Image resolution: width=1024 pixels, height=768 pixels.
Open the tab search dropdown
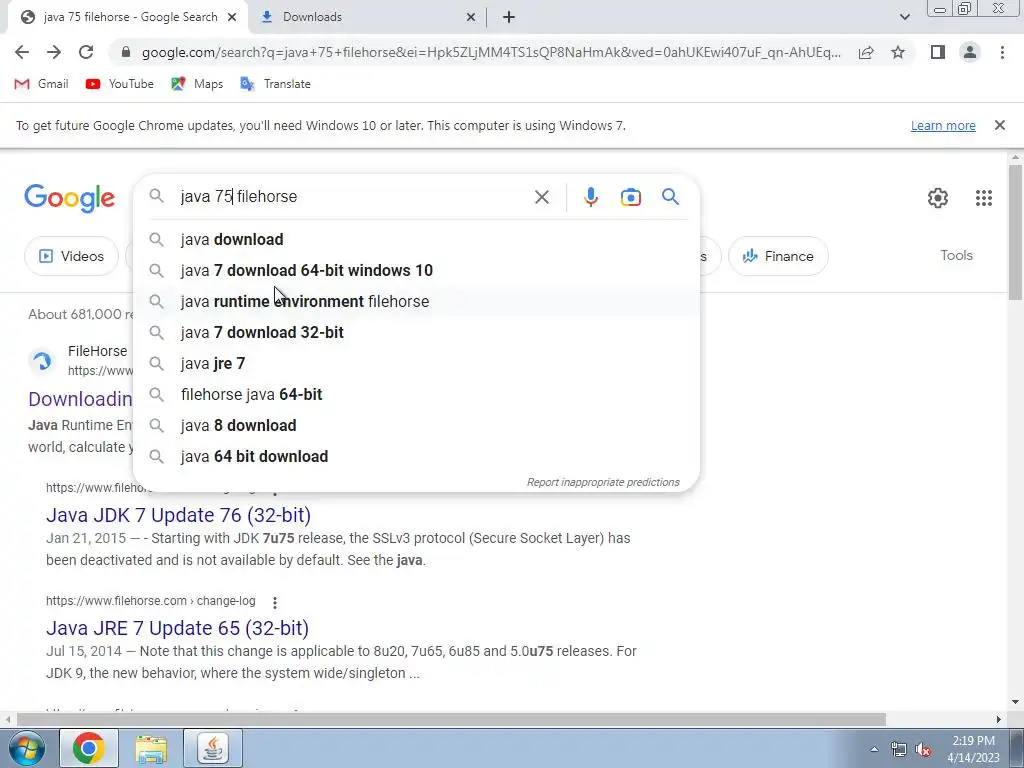pyautogui.click(x=904, y=17)
